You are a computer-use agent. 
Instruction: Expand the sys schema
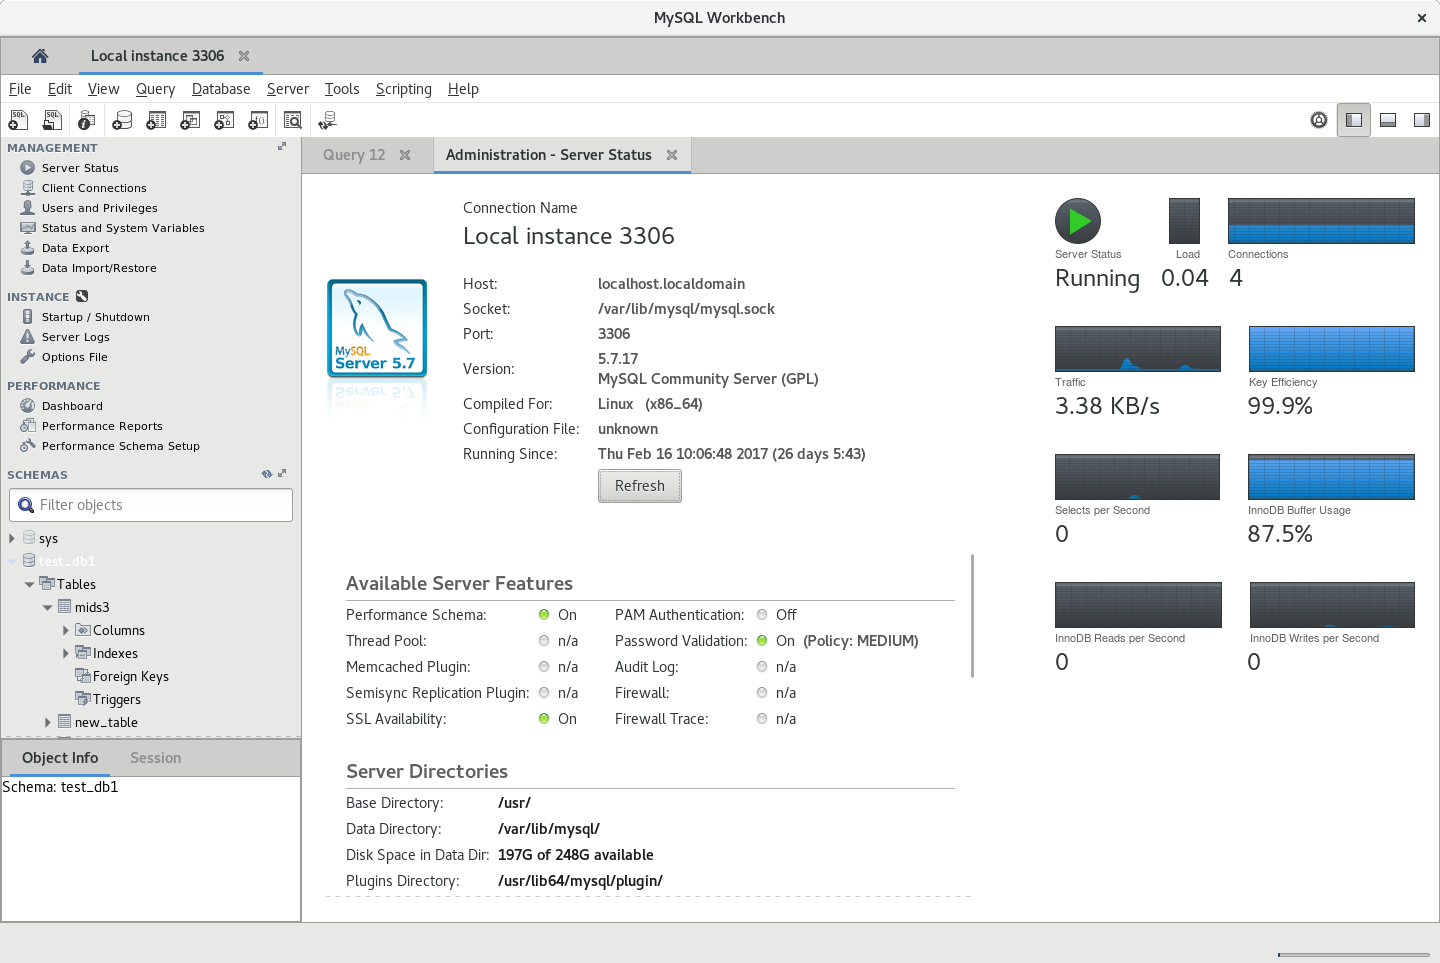[x=12, y=538]
